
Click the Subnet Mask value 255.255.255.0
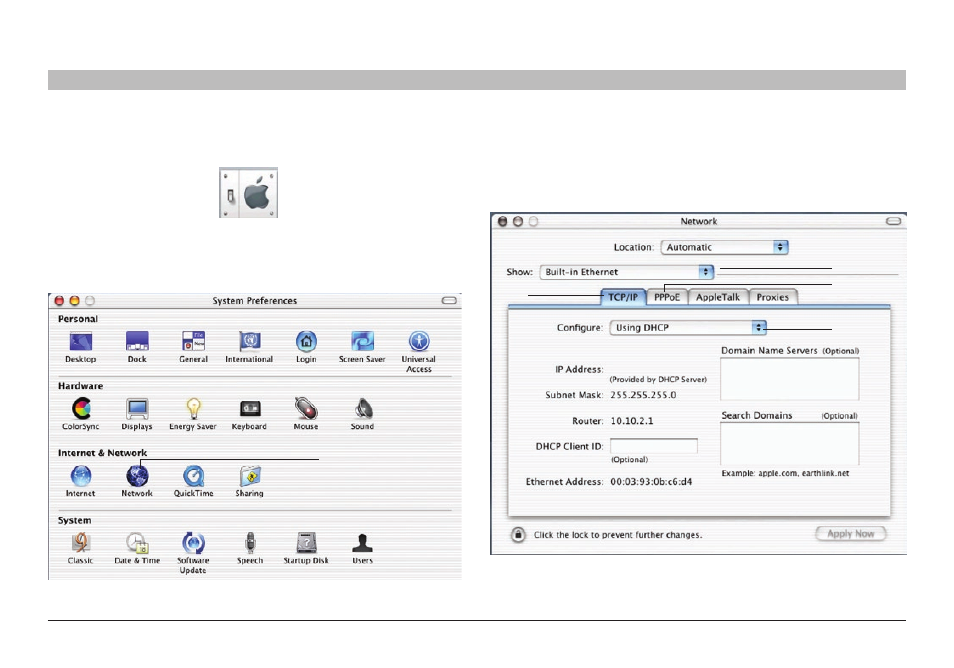pyautogui.click(x=643, y=395)
